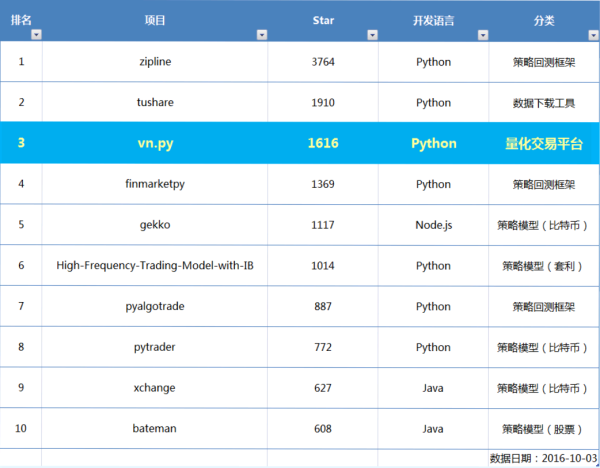The image size is (600, 468).
Task: Expand the 分类 column filter dropdown
Action: pos(592,34)
